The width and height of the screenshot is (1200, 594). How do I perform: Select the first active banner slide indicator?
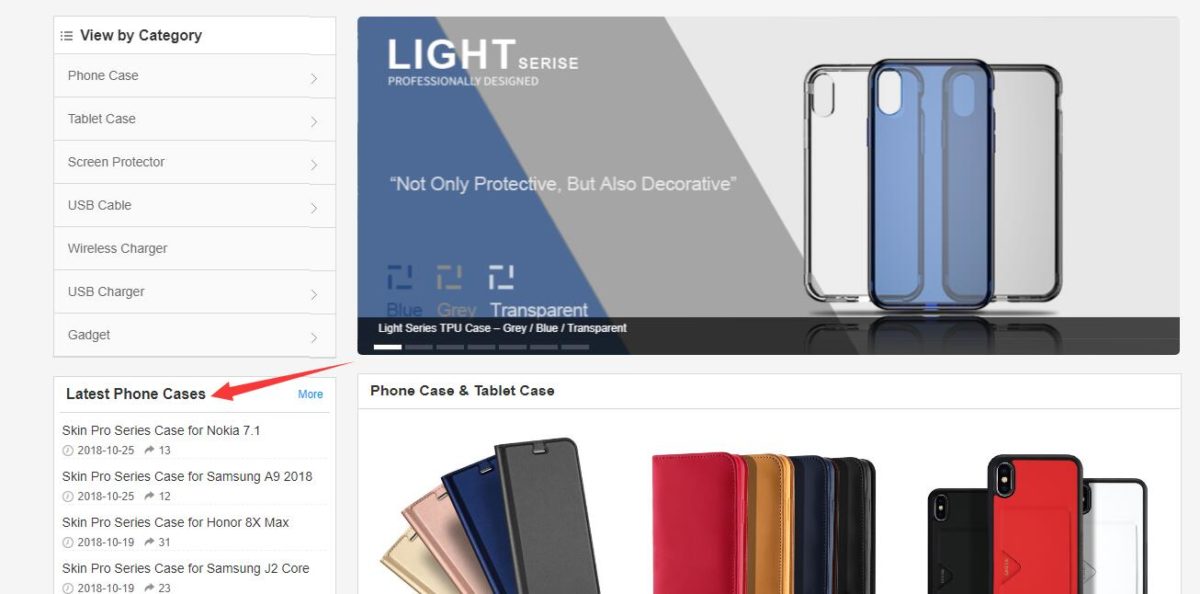click(x=387, y=347)
